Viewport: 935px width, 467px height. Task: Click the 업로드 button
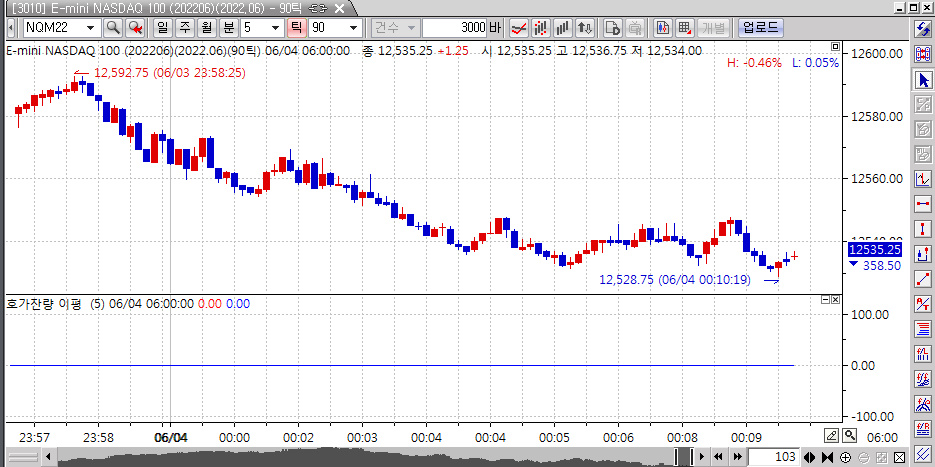[761, 27]
